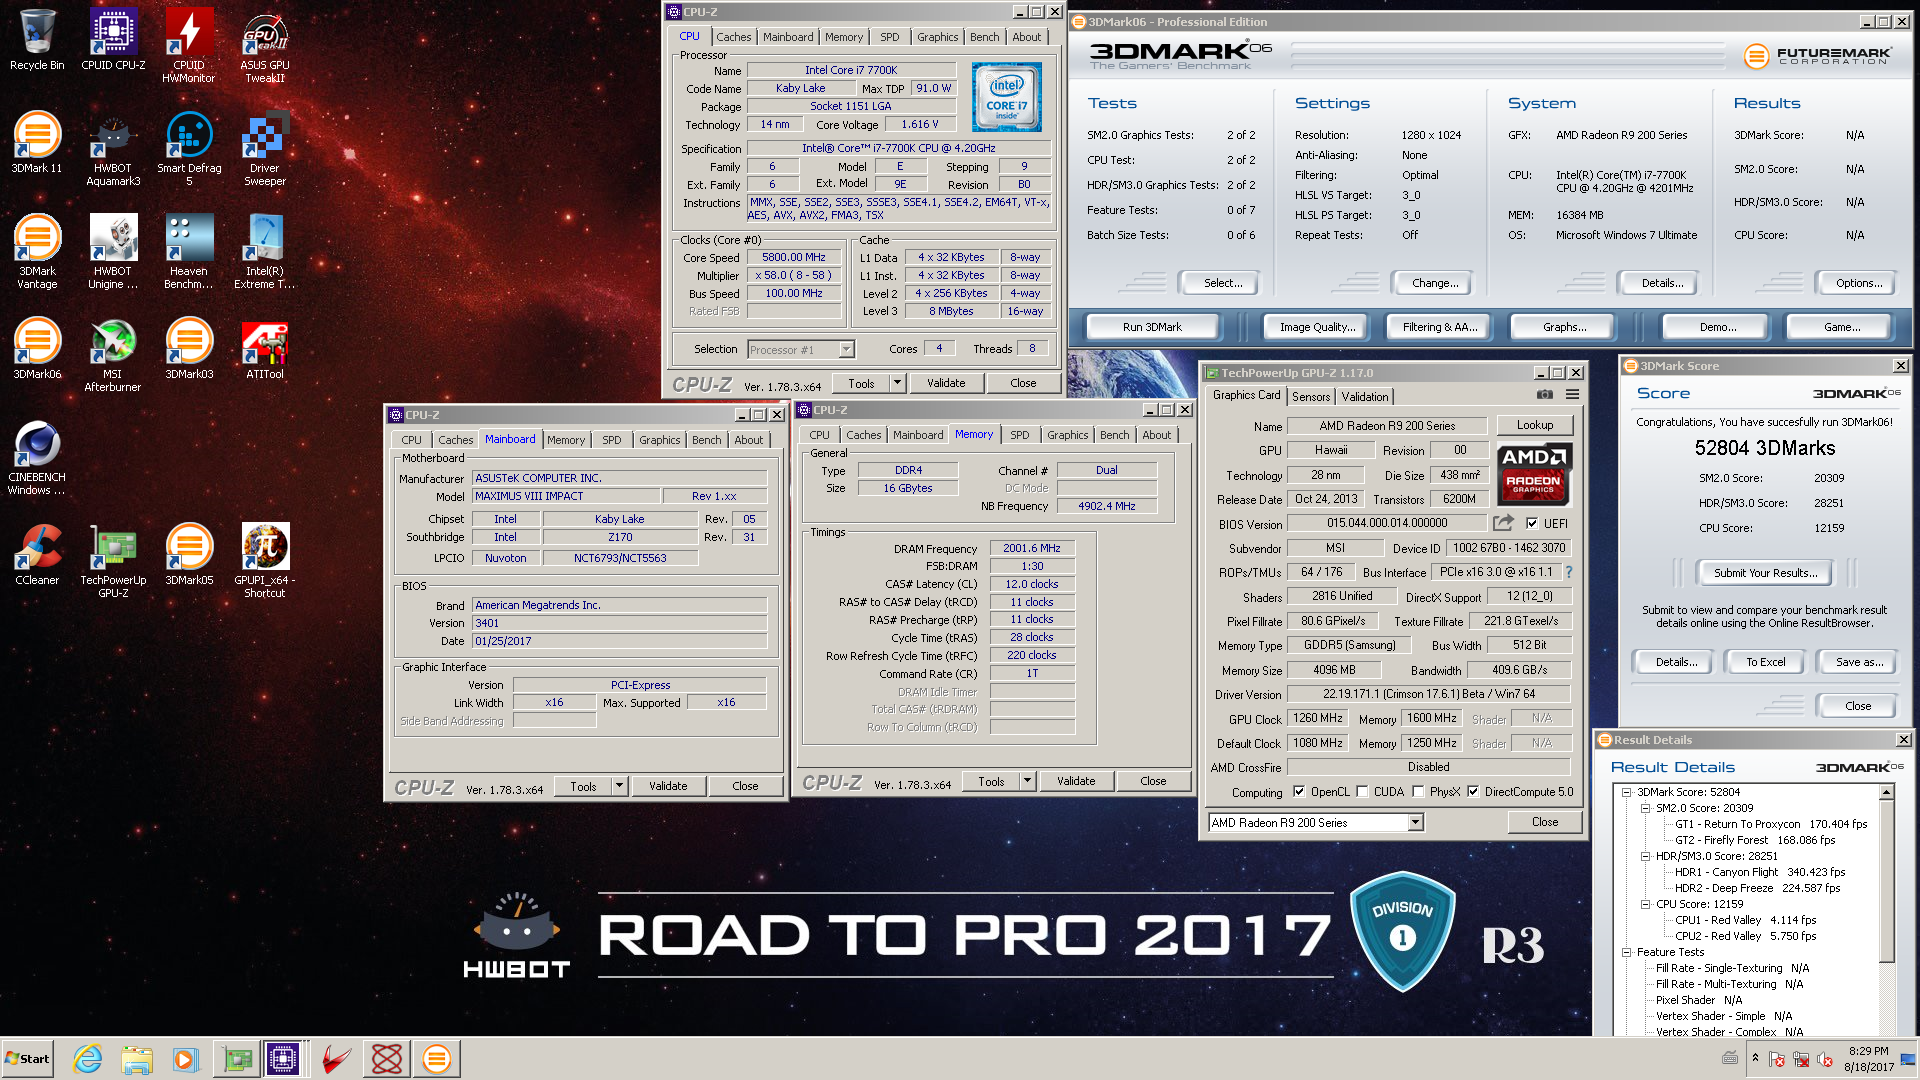Open Bench tab in CPU-Z Mainboard window
Image resolution: width=1920 pixels, height=1080 pixels.
tap(706, 440)
